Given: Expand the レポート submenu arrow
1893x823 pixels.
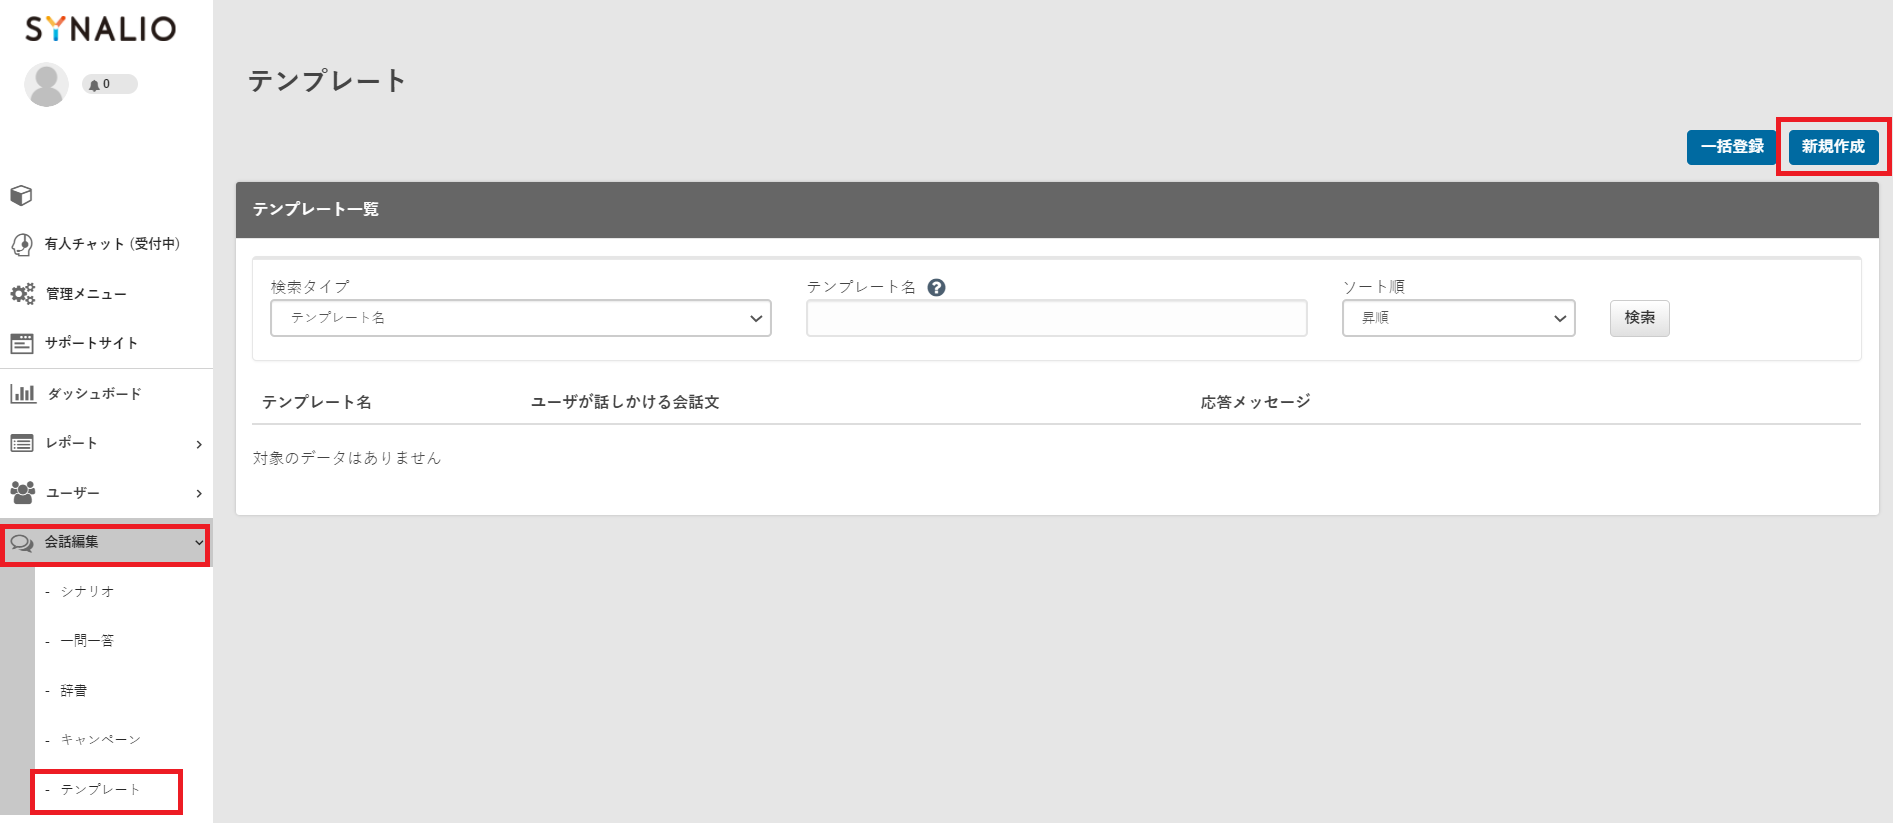Looking at the screenshot, I should tap(199, 444).
